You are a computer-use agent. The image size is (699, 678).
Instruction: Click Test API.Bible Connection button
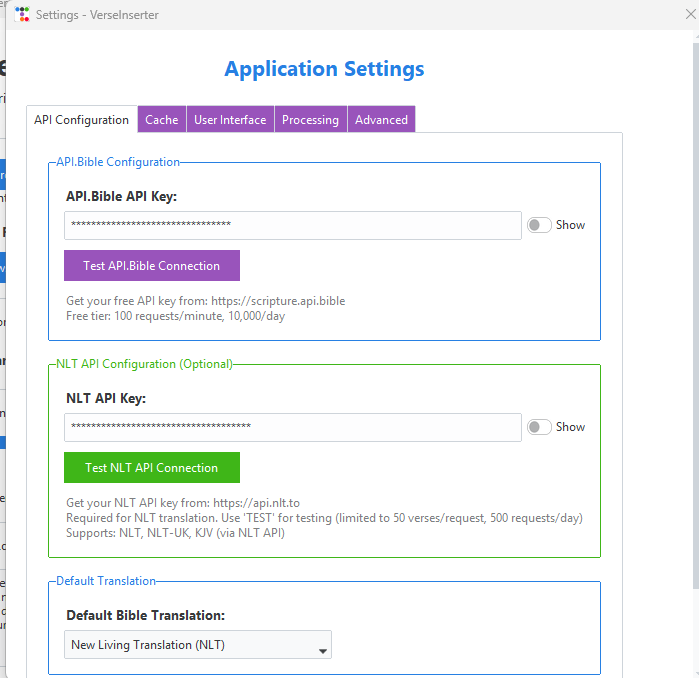click(152, 266)
